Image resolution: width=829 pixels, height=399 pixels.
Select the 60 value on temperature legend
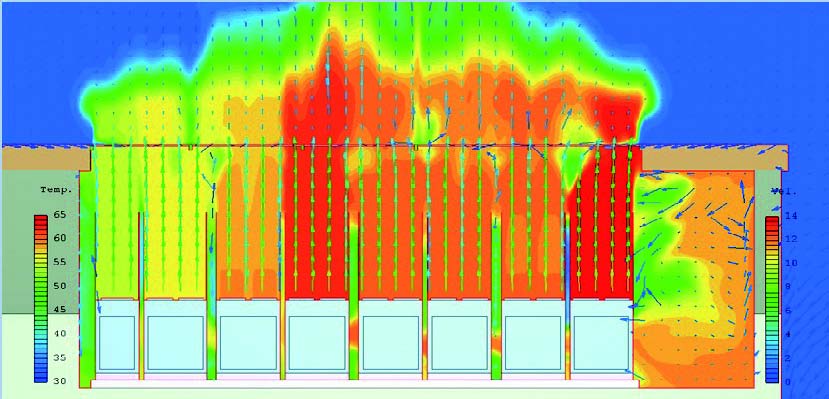pos(60,238)
